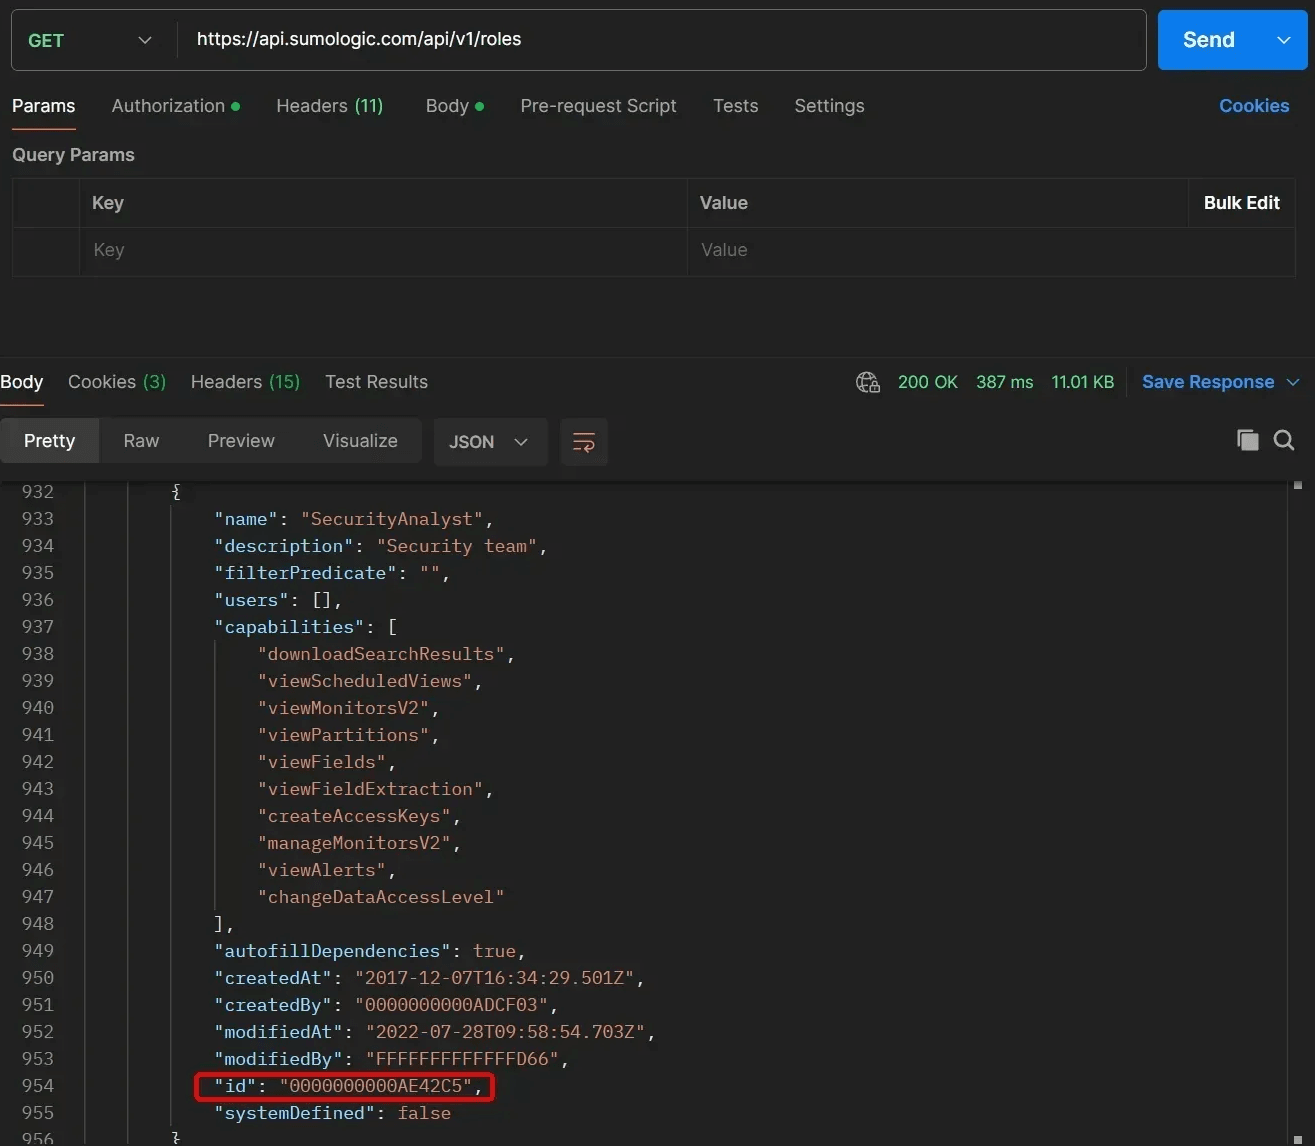Switch to the Authorization tab

[168, 106]
